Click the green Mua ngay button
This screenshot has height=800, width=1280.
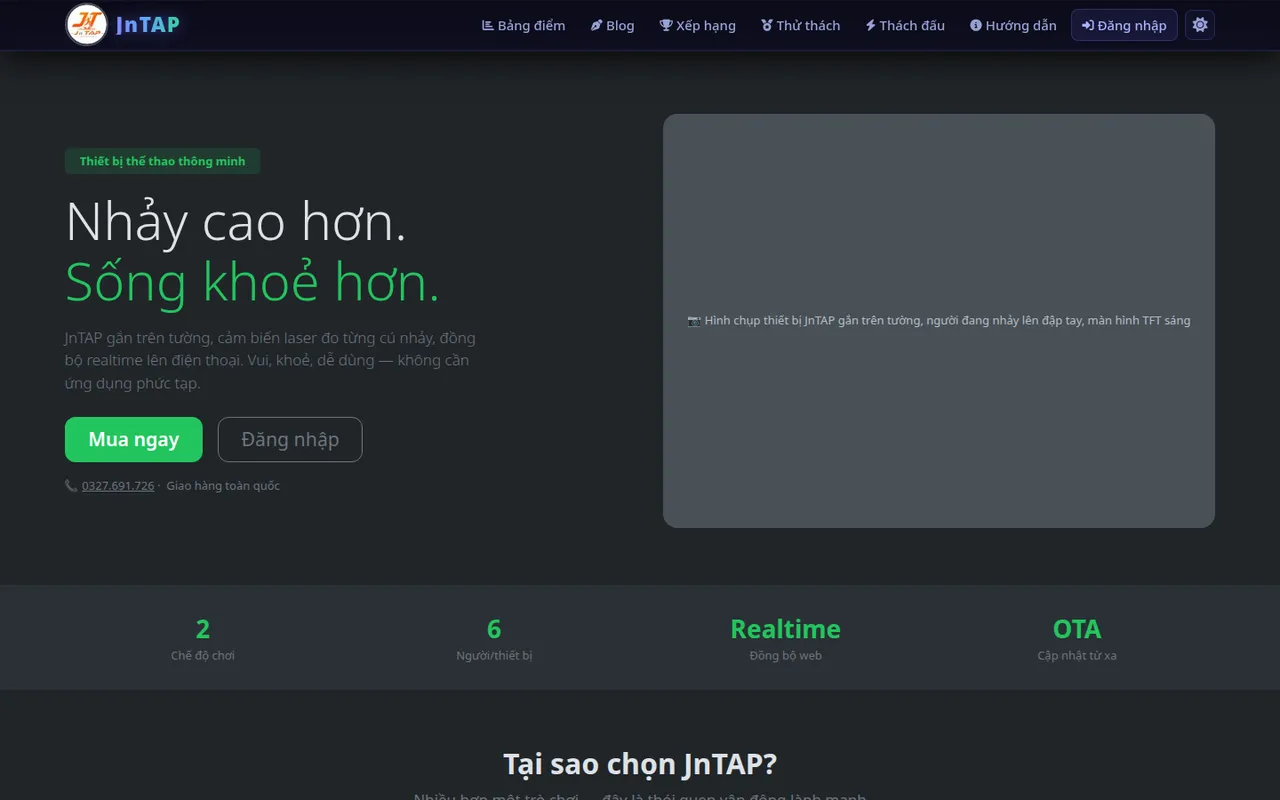click(x=134, y=439)
